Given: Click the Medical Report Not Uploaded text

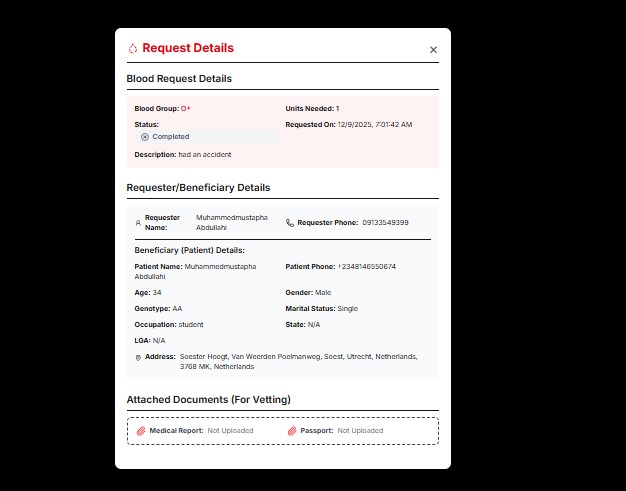Looking at the screenshot, I should (x=230, y=431).
